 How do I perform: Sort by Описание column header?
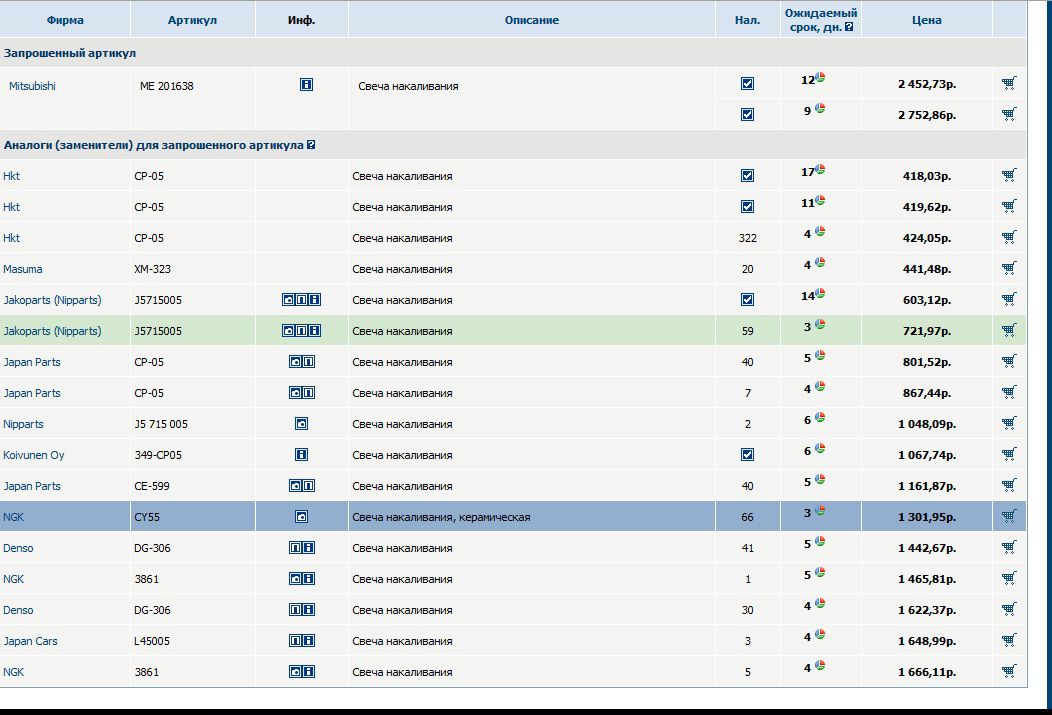pos(531,20)
